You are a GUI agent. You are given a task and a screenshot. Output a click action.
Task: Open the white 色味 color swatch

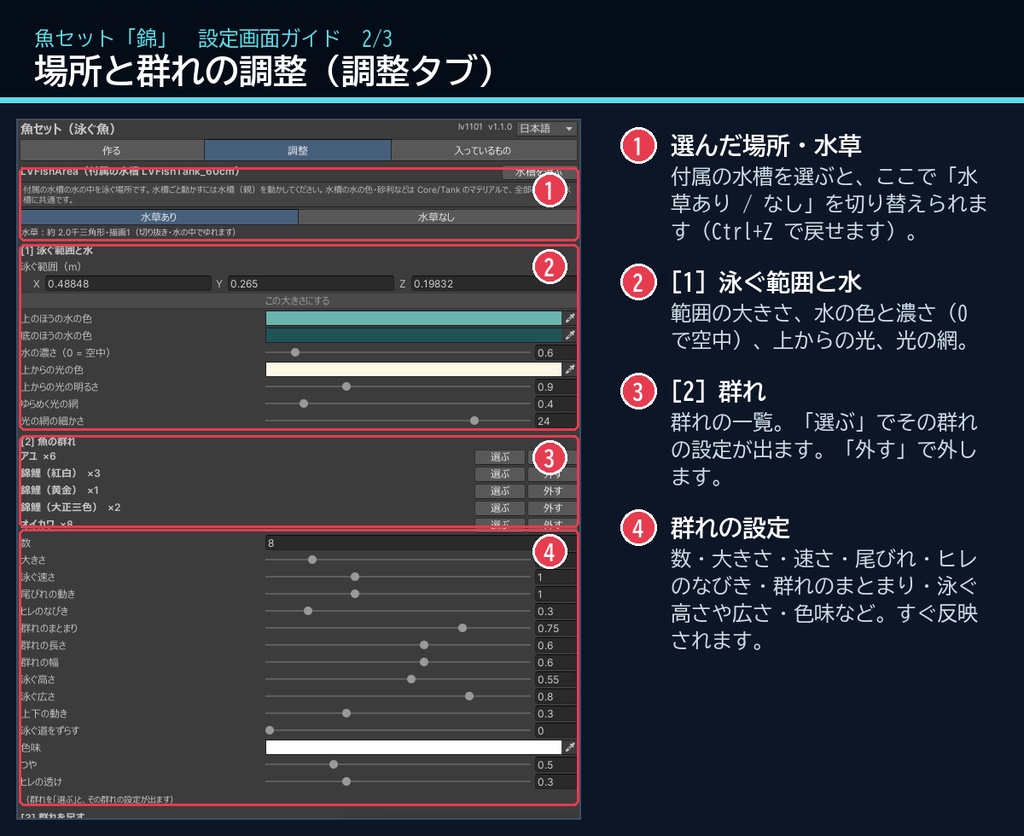(413, 747)
